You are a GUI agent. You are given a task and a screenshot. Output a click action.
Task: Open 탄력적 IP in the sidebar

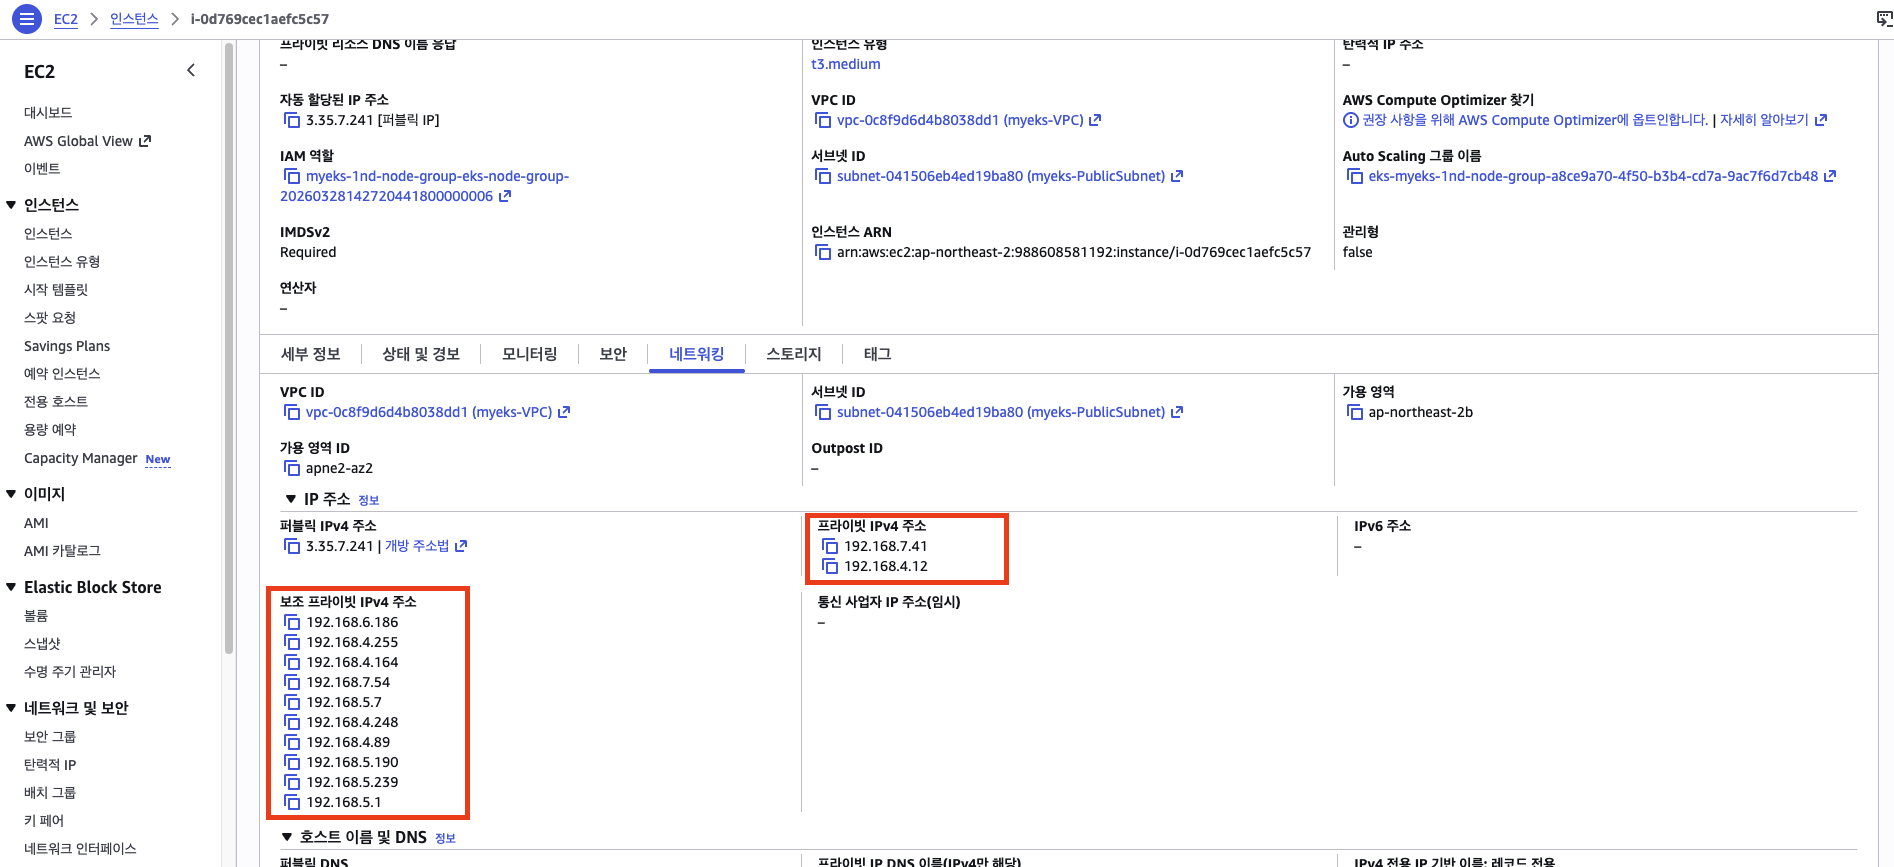50,765
